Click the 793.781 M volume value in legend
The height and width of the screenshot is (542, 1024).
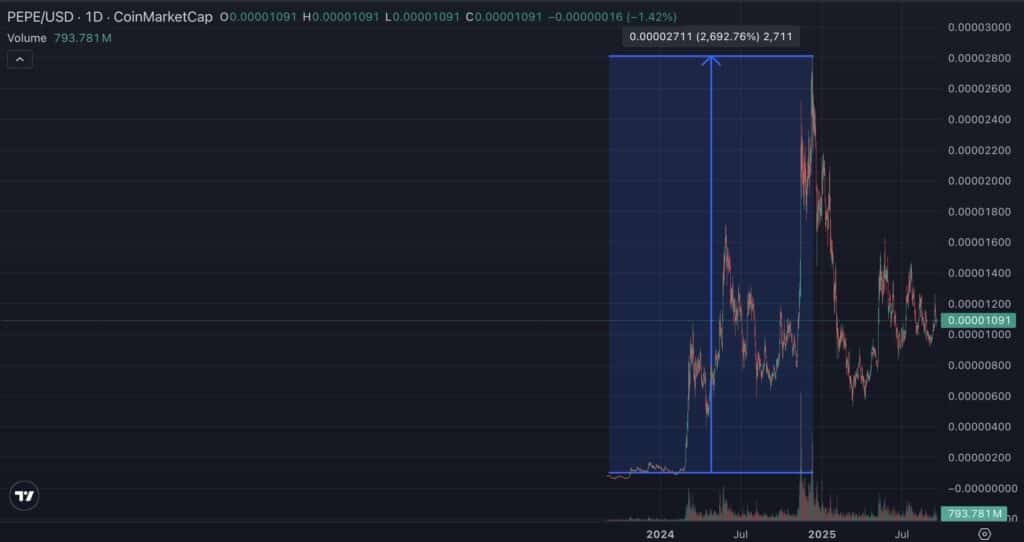point(82,38)
